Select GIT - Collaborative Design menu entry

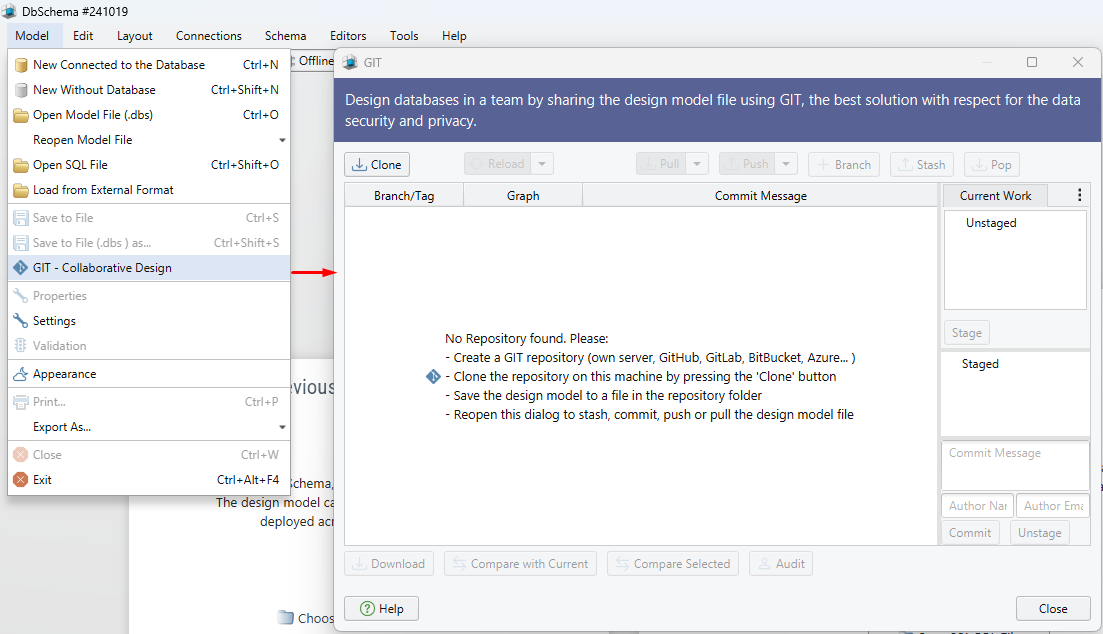pos(149,268)
